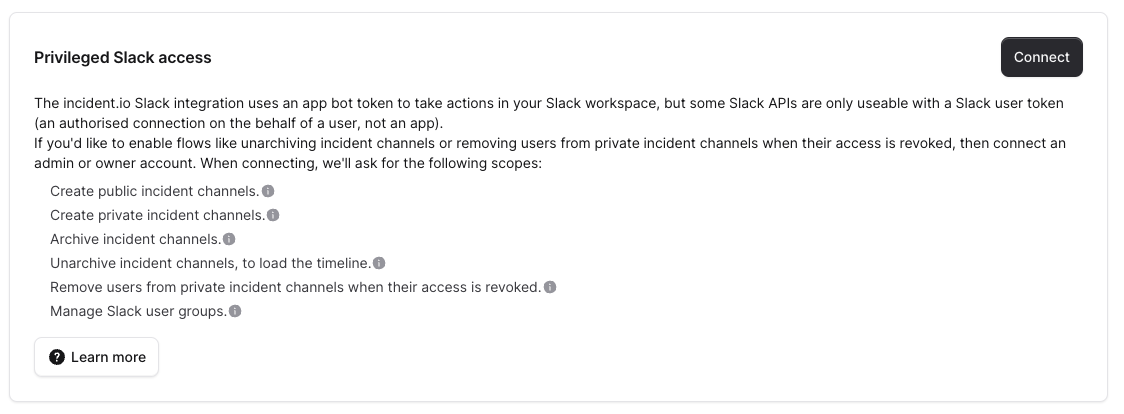Click the Archive incident channels text
The image size is (1124, 414).
(135, 239)
